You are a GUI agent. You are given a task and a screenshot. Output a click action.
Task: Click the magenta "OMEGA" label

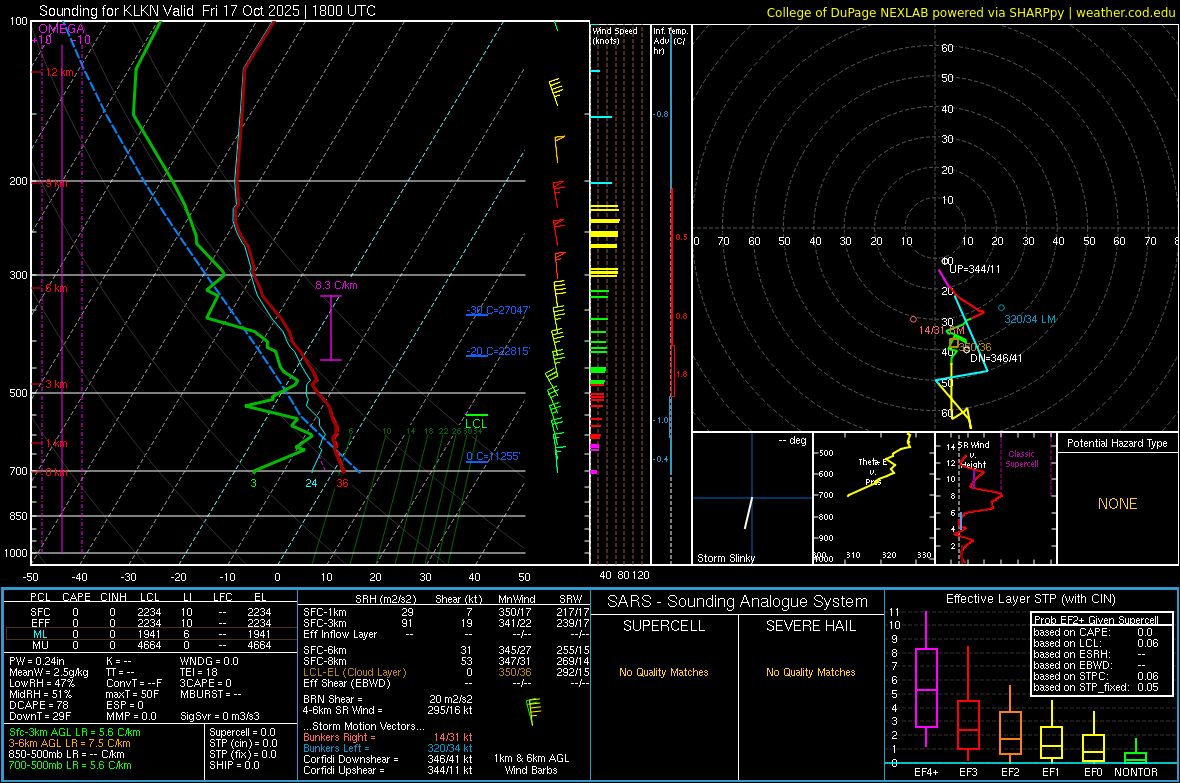[62, 29]
